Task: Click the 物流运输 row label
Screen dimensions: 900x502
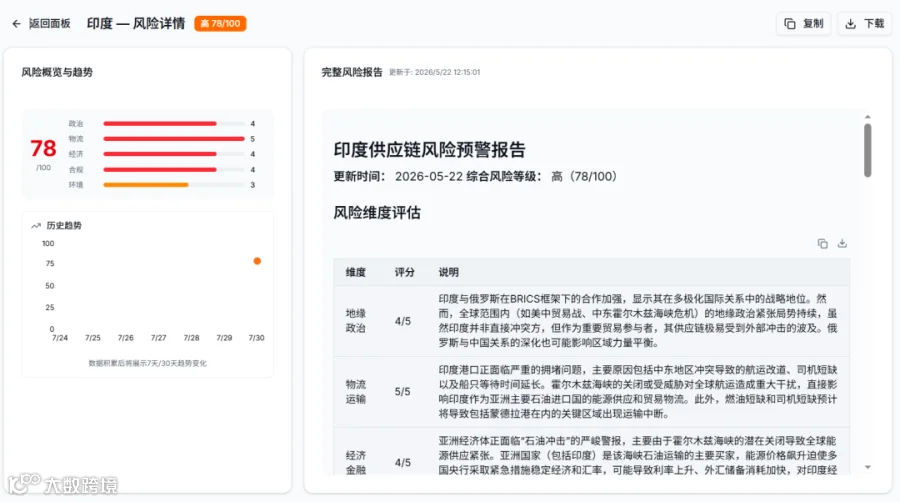Action: pos(356,392)
